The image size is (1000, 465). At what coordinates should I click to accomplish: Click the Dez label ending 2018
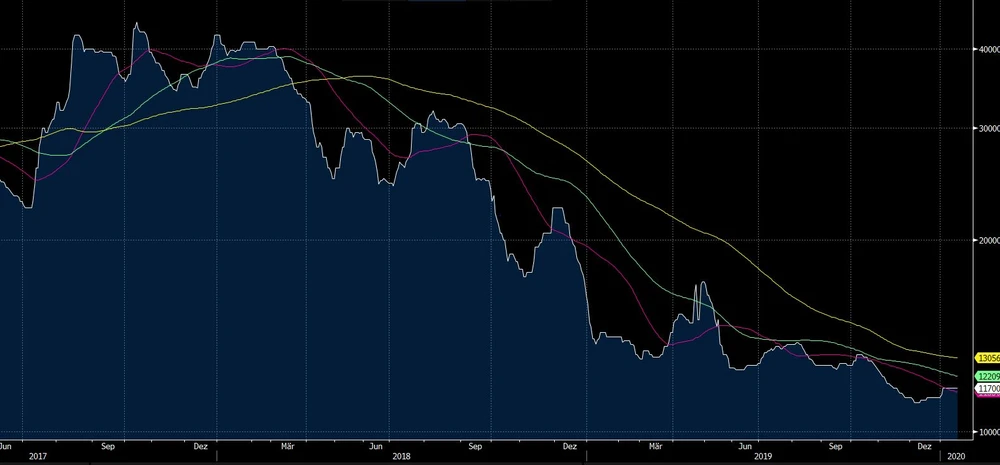point(569,446)
